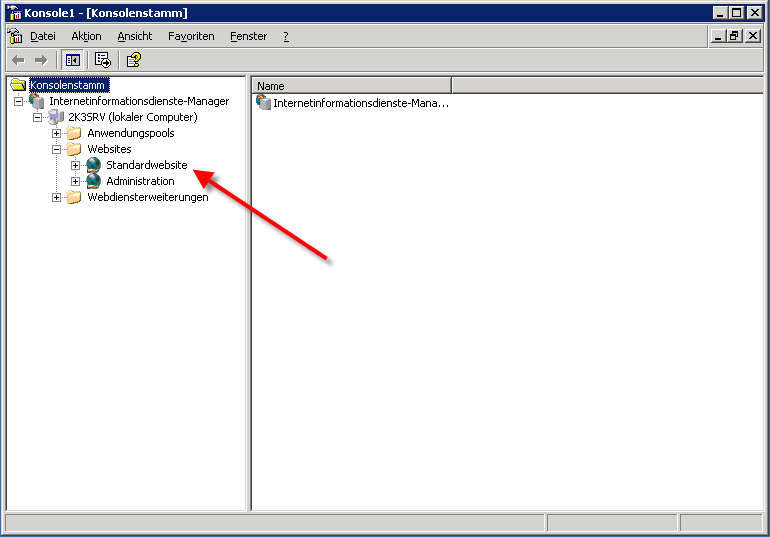Select the Webdiensterweiterungen entry

tap(148, 197)
